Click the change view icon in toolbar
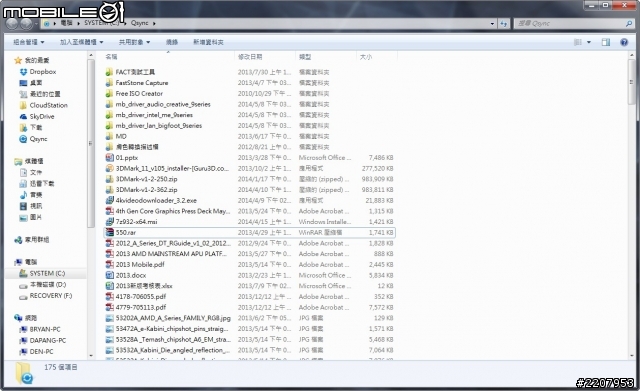Screen dimensions: 640x391 [578, 42]
